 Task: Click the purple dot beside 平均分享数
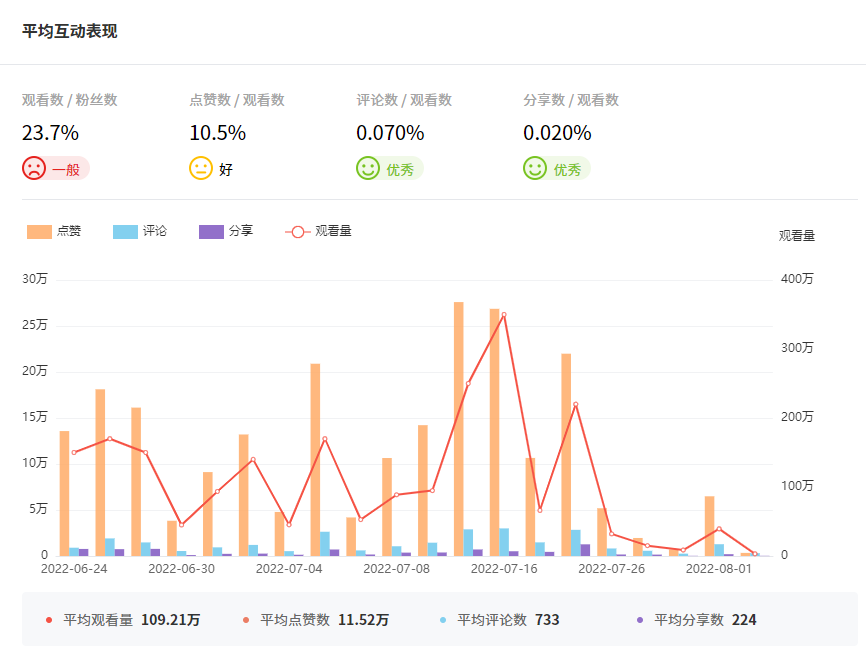(640, 620)
